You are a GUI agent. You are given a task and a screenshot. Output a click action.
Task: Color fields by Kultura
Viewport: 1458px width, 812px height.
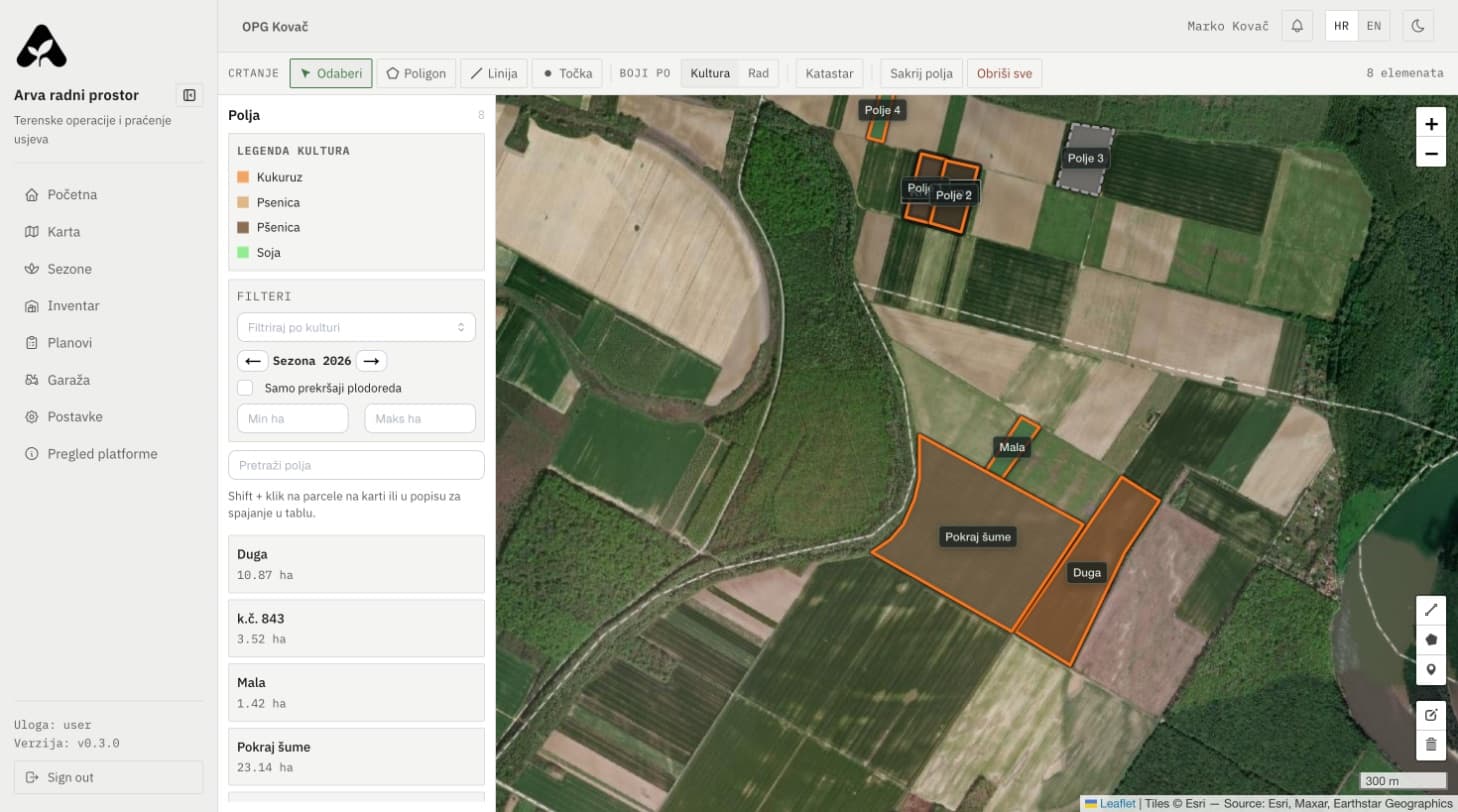710,73
